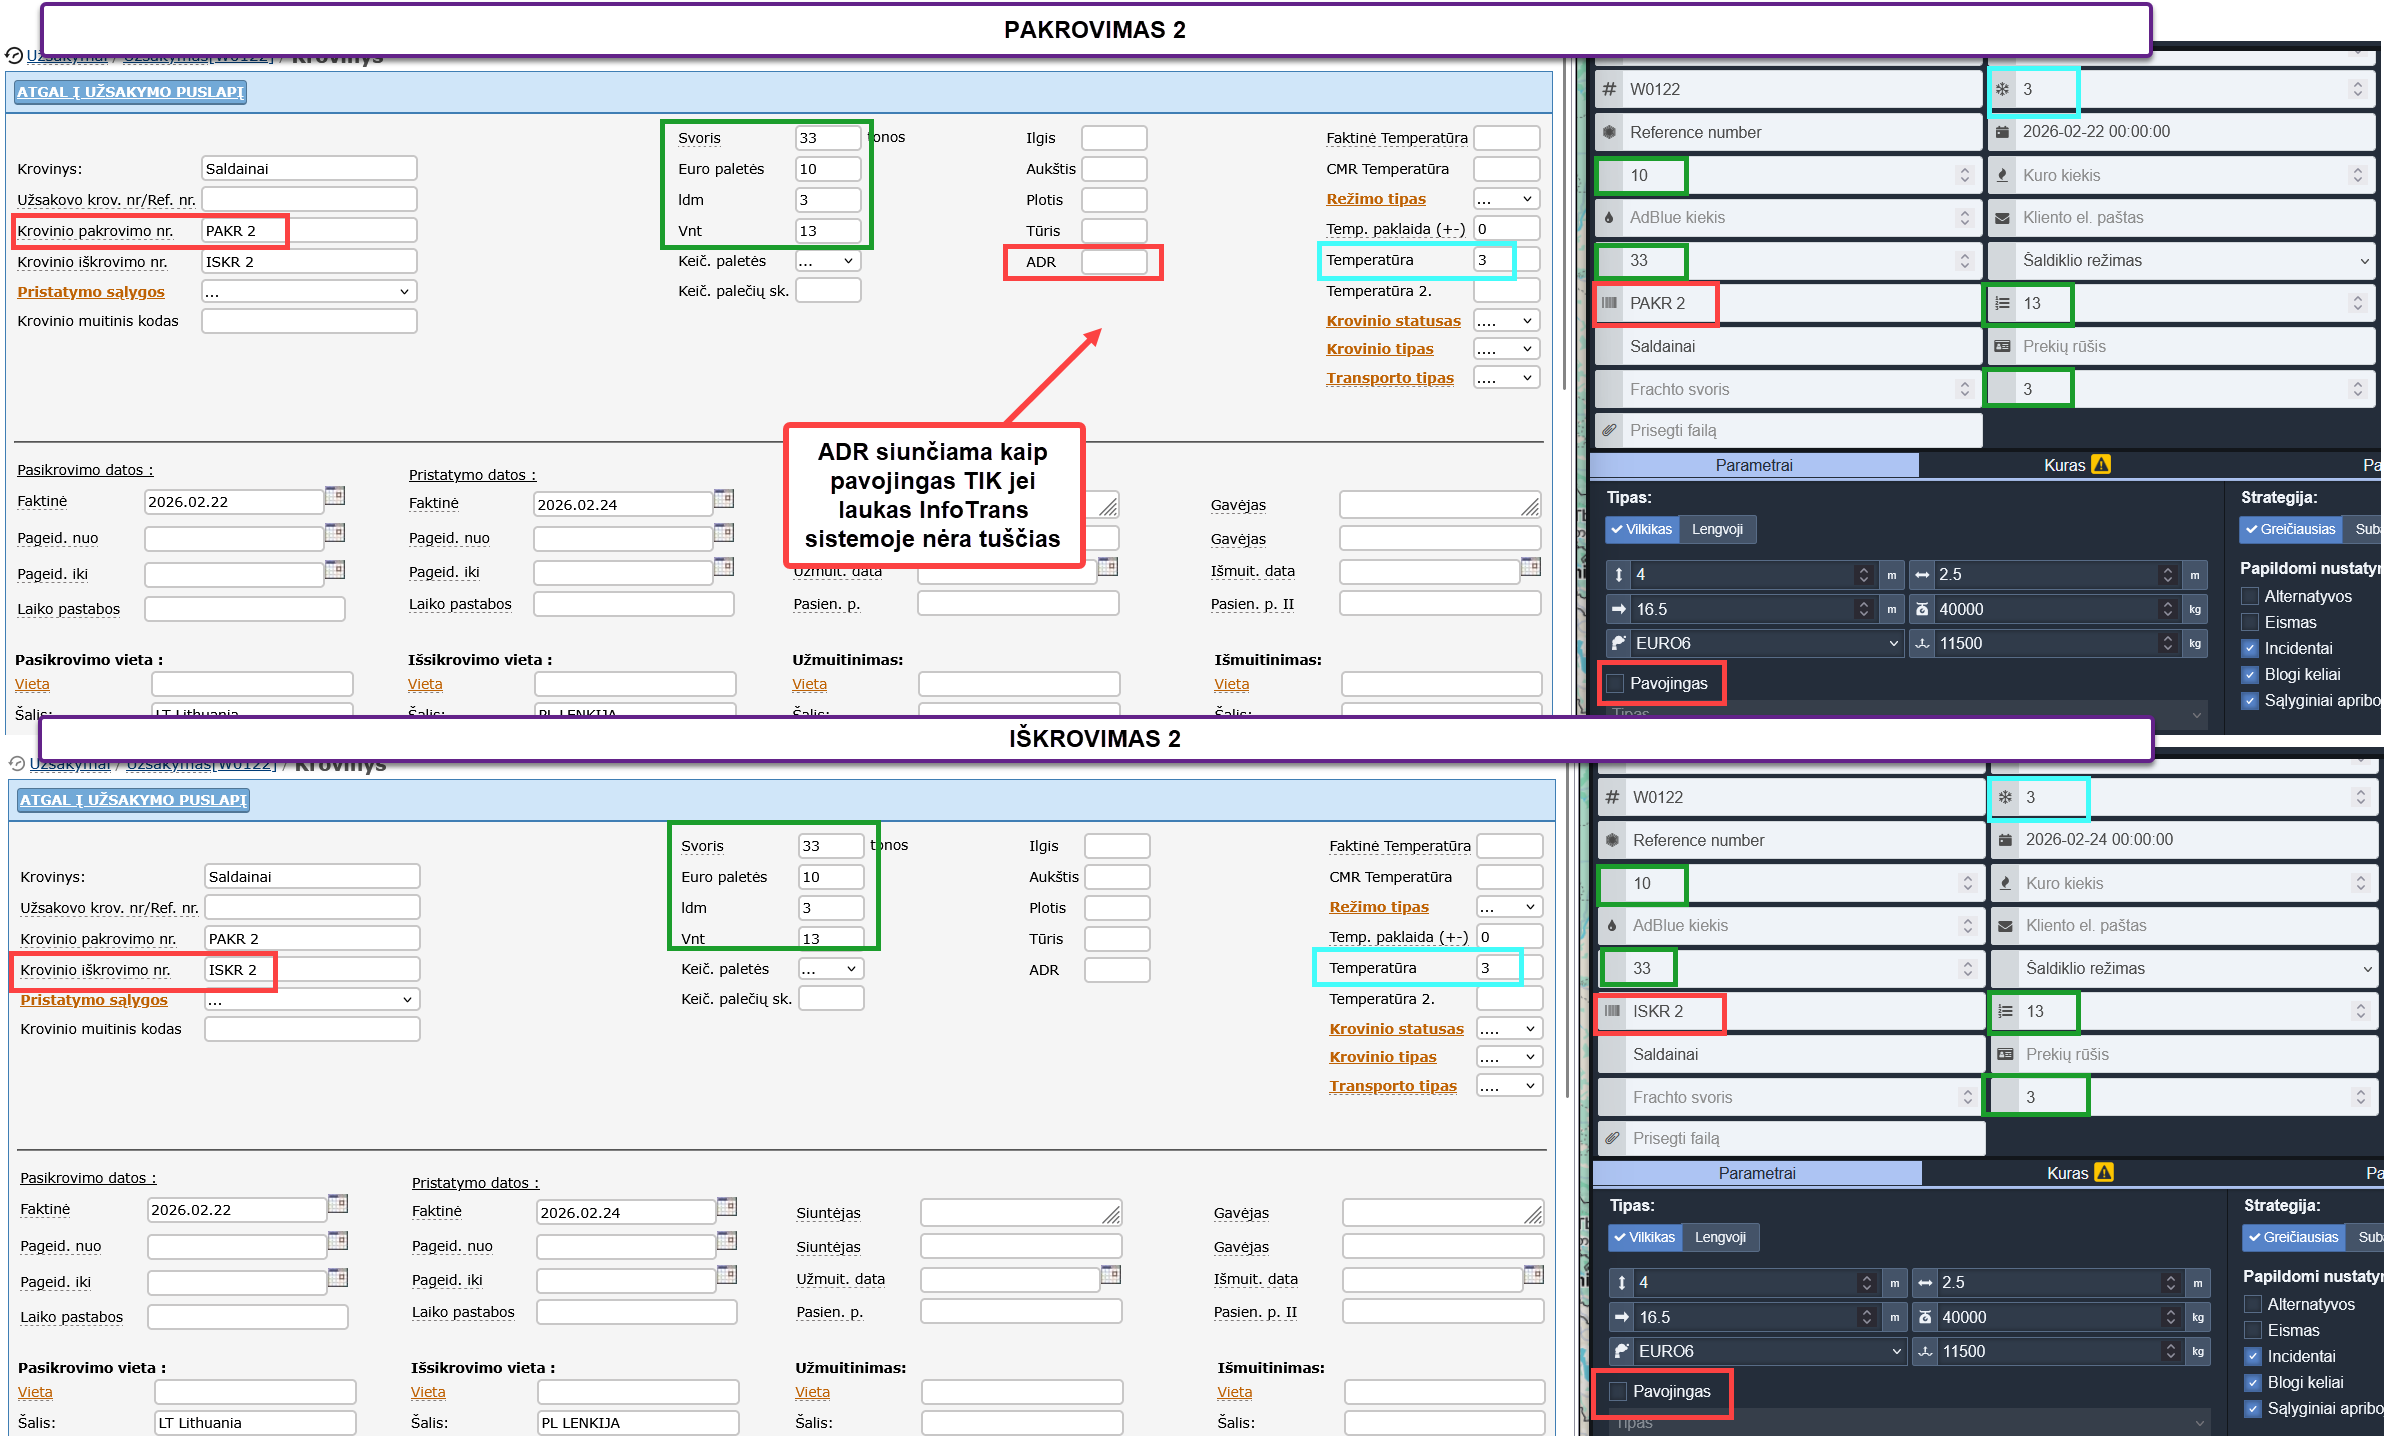Viewport: 2384px width, 1436px height.
Task: Click the Prekių rūšis icon in IŠKROVIMAS 2
Action: (2005, 1054)
